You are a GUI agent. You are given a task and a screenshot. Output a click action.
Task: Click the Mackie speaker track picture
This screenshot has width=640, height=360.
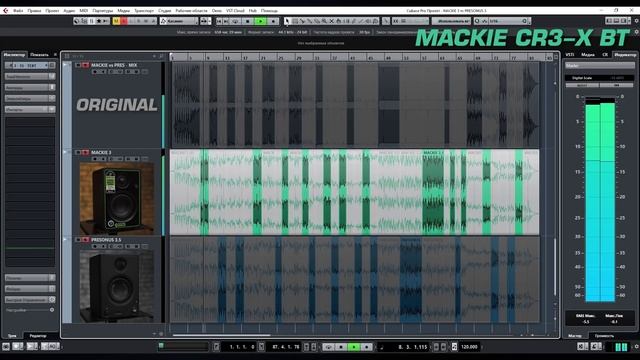coord(117,198)
